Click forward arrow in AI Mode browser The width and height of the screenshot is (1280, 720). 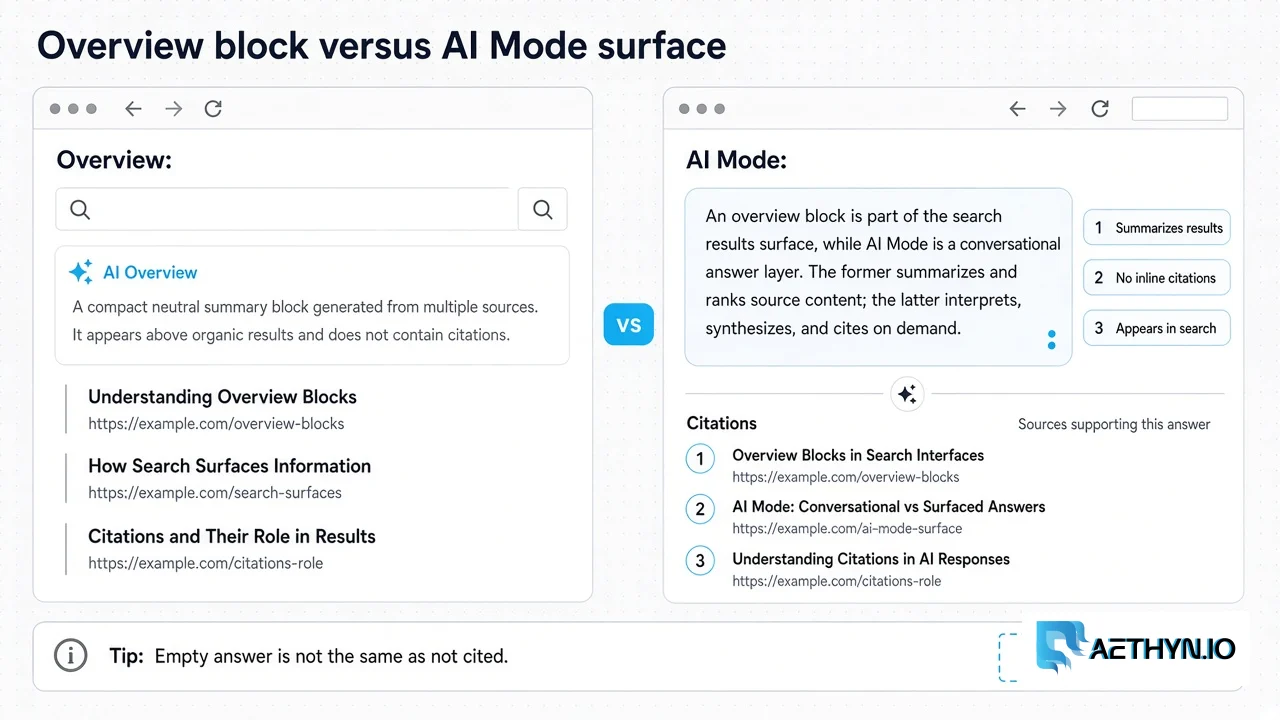(1058, 109)
